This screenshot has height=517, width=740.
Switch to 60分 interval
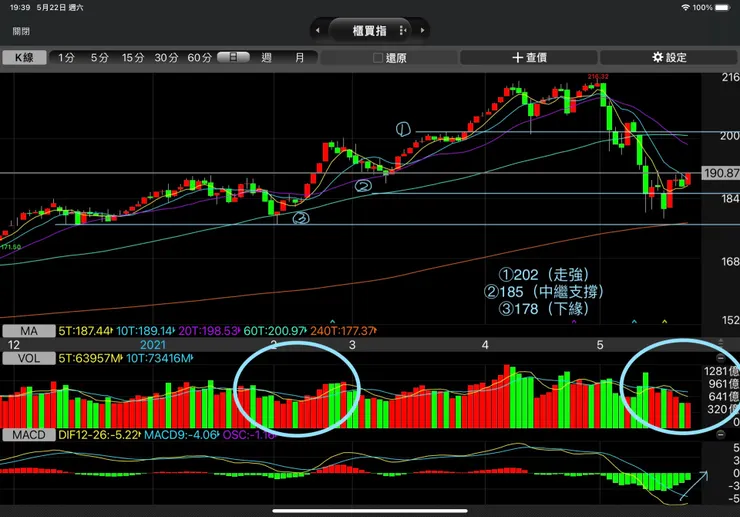click(x=200, y=58)
